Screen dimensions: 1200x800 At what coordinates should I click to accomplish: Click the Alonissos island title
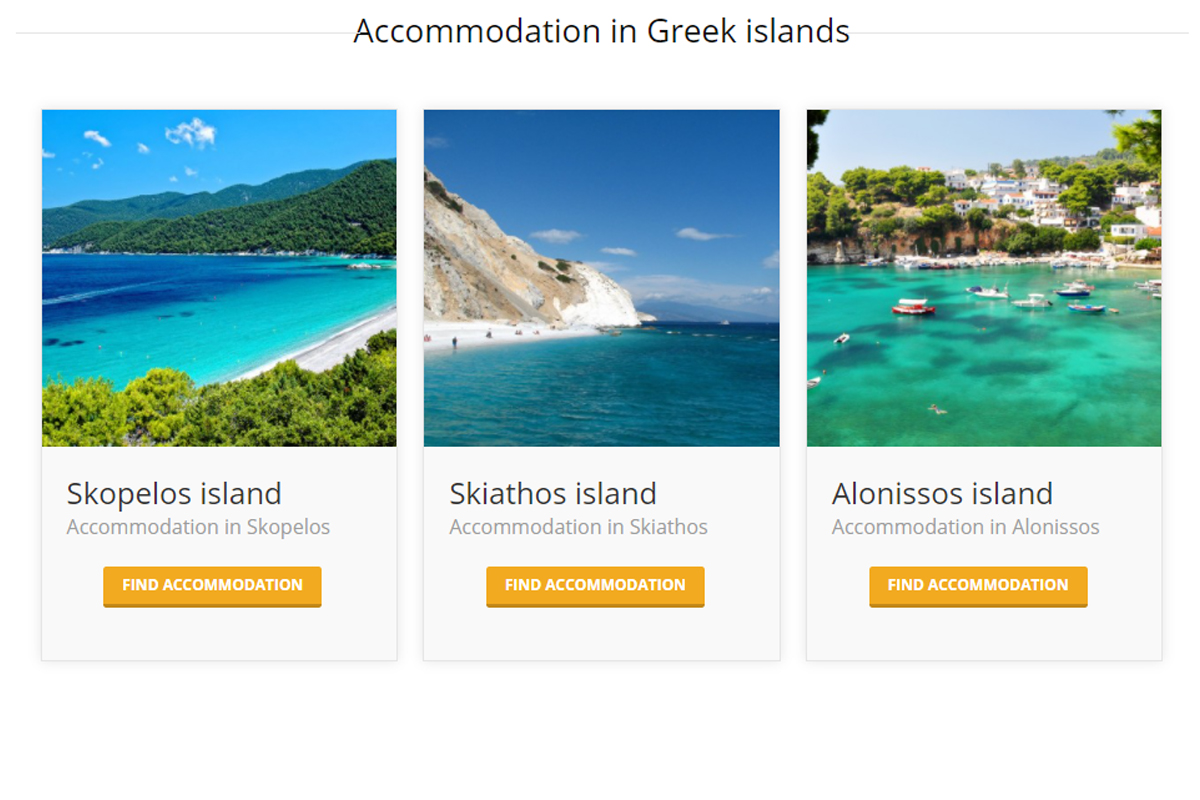(942, 493)
